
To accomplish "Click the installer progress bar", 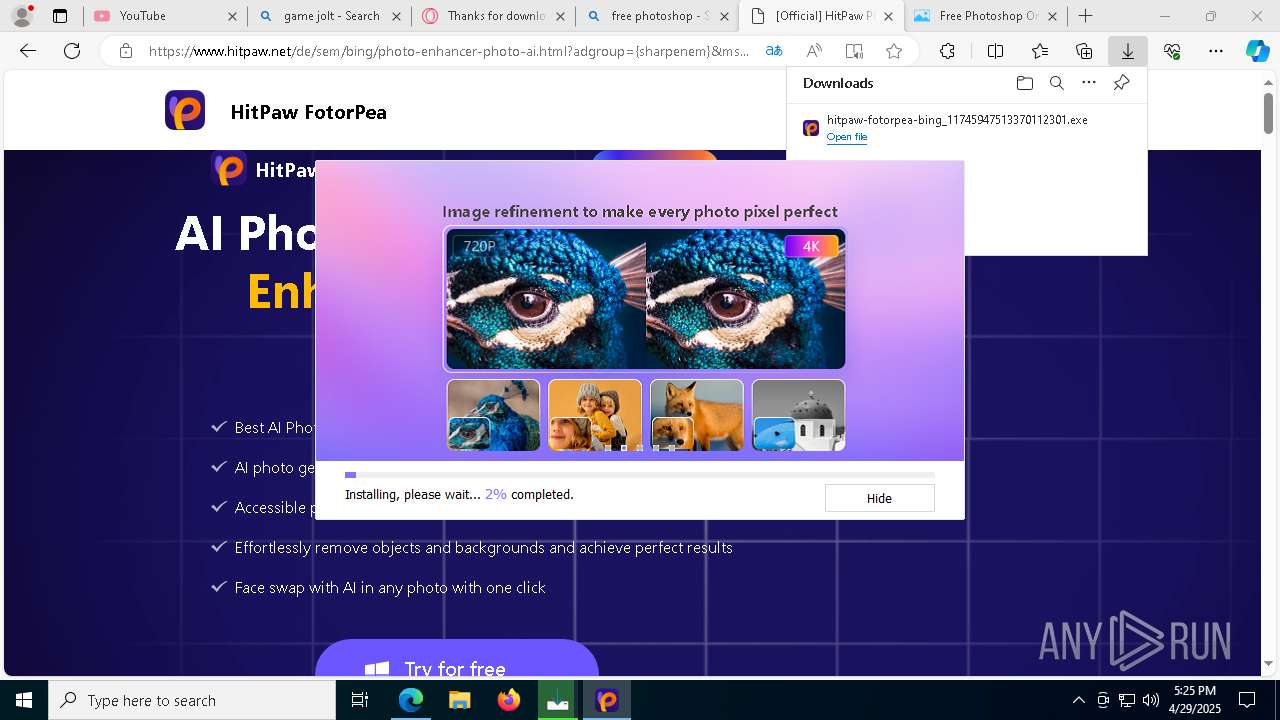I will click(640, 475).
